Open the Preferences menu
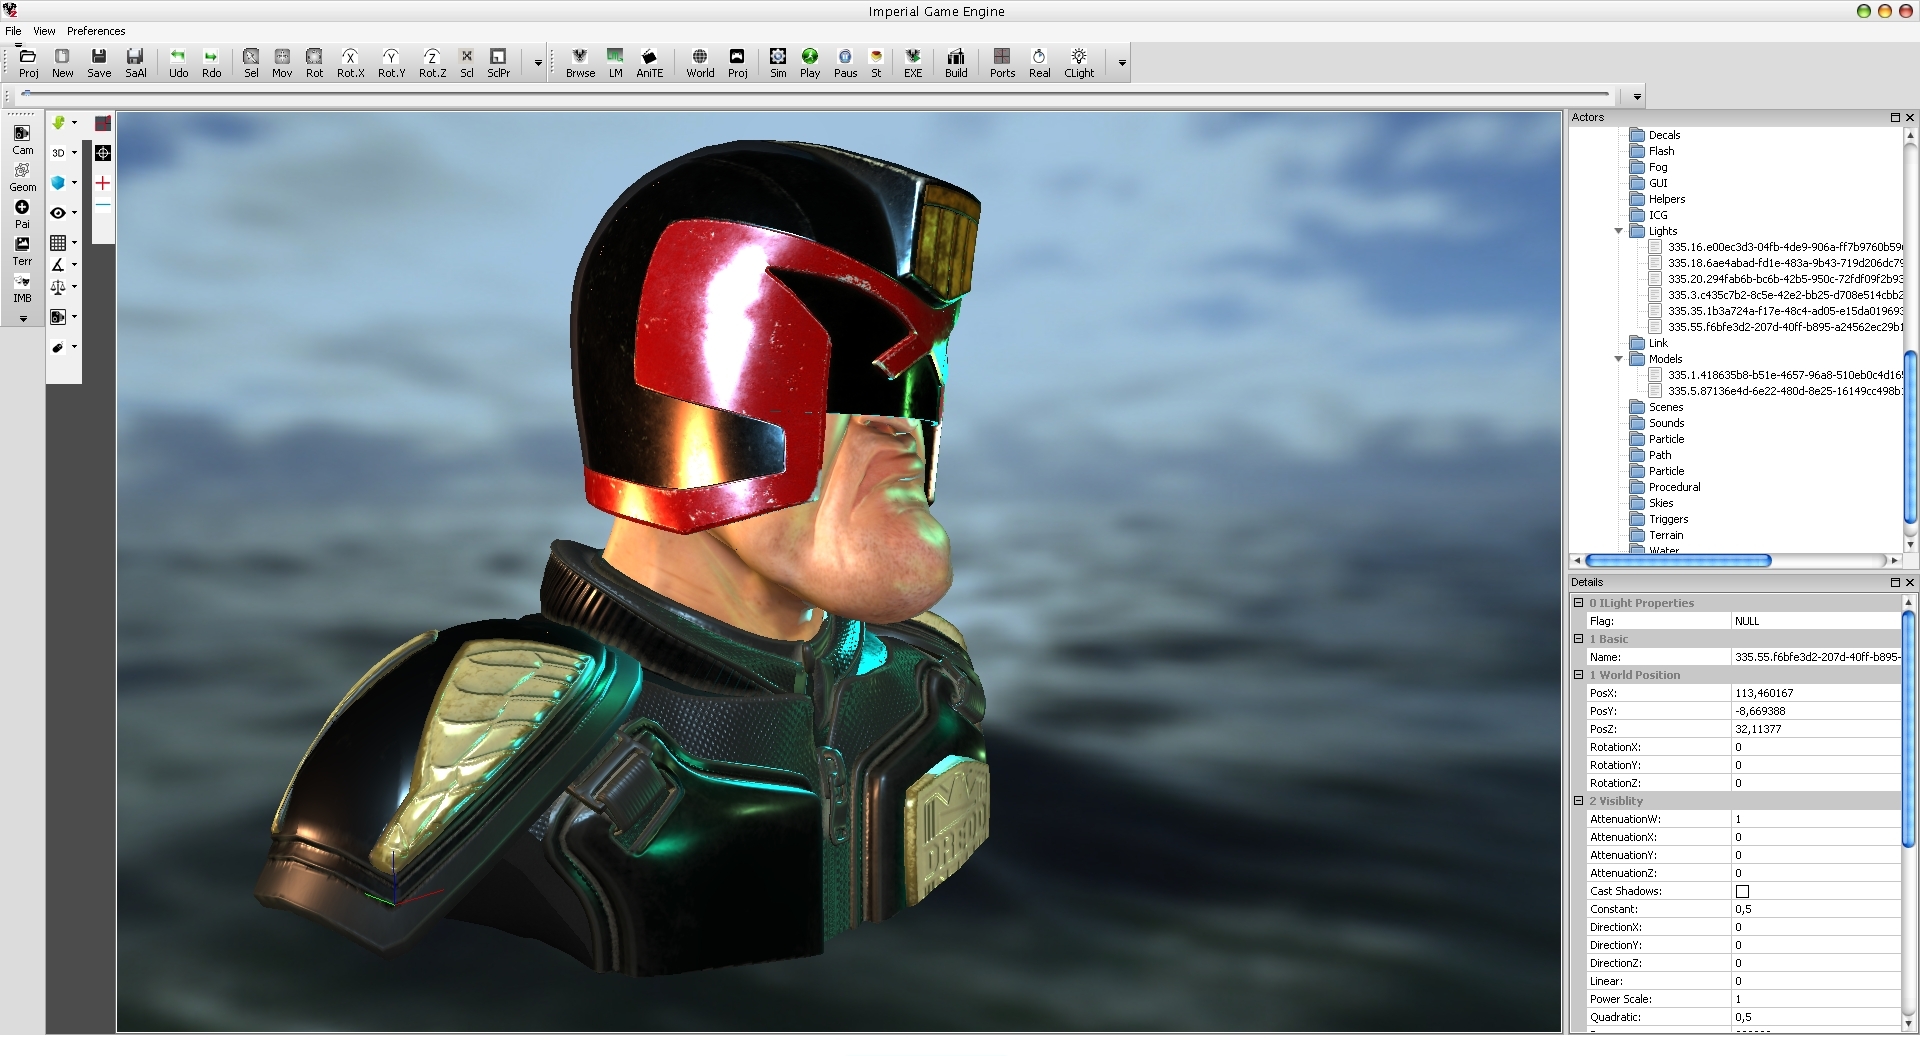Viewport: 1920px width, 1056px height. click(x=96, y=31)
